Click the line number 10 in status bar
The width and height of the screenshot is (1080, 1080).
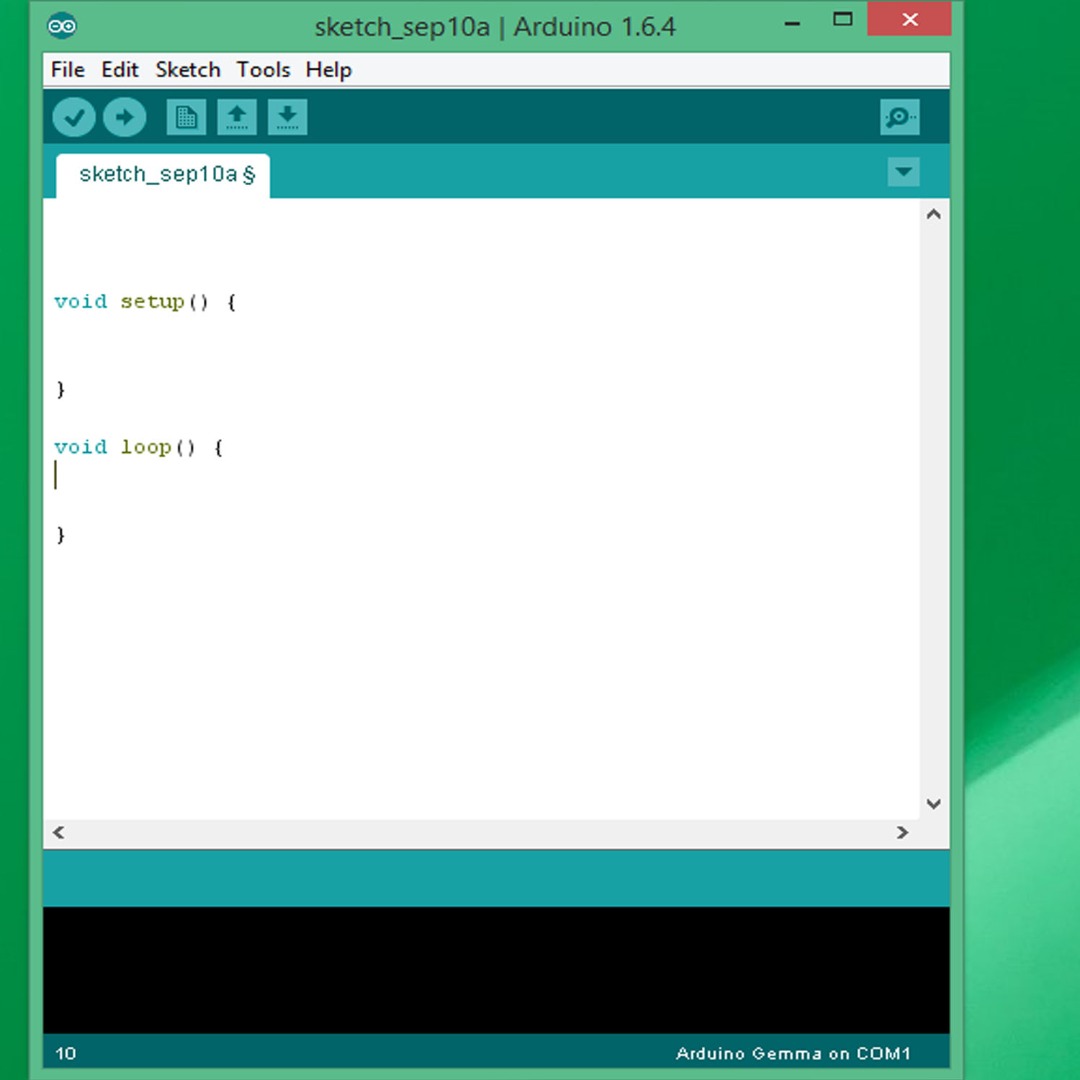point(65,1053)
